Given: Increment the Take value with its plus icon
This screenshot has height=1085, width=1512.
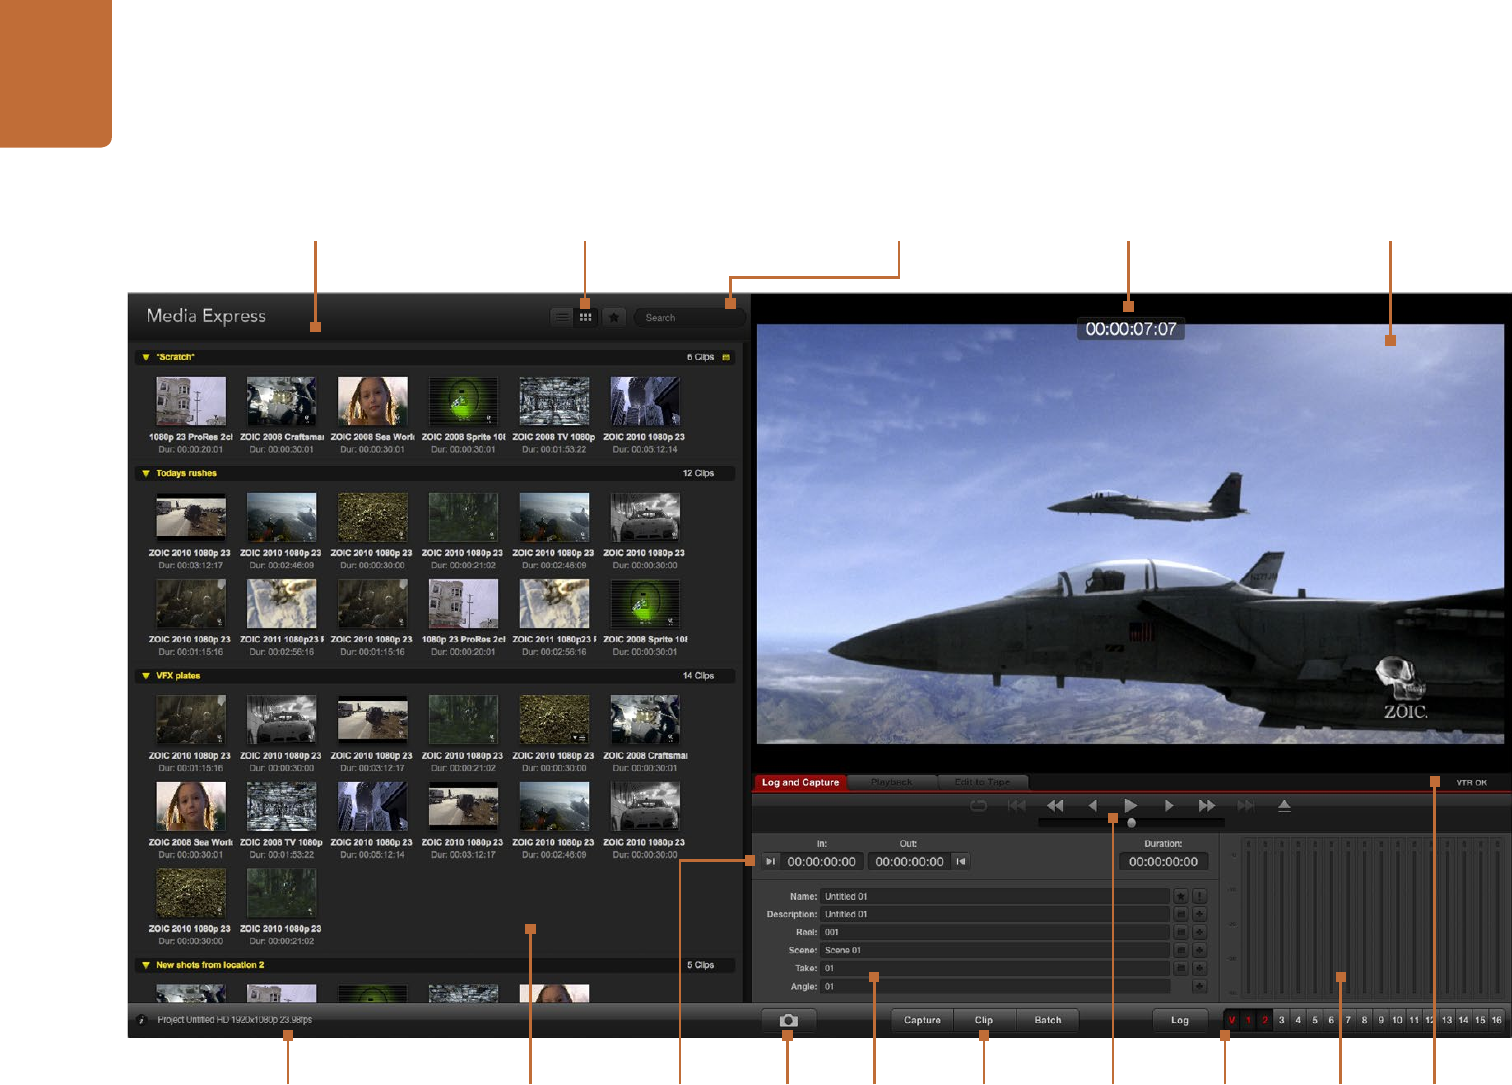Looking at the screenshot, I should [1200, 969].
